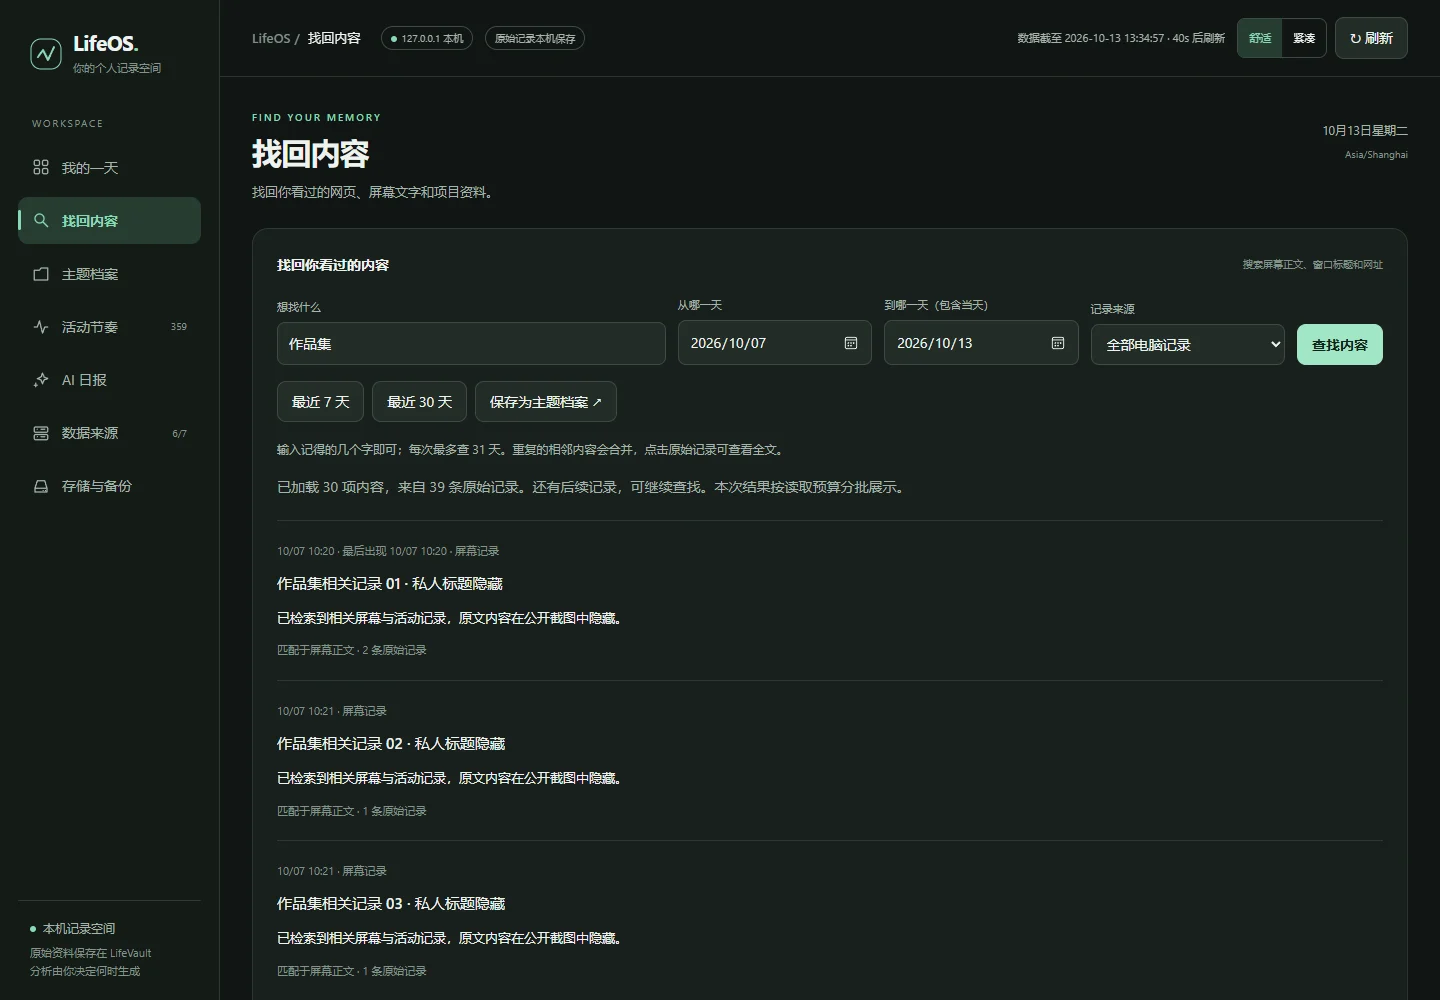Click the 数据截至 timestamp text

pyautogui.click(x=1121, y=38)
